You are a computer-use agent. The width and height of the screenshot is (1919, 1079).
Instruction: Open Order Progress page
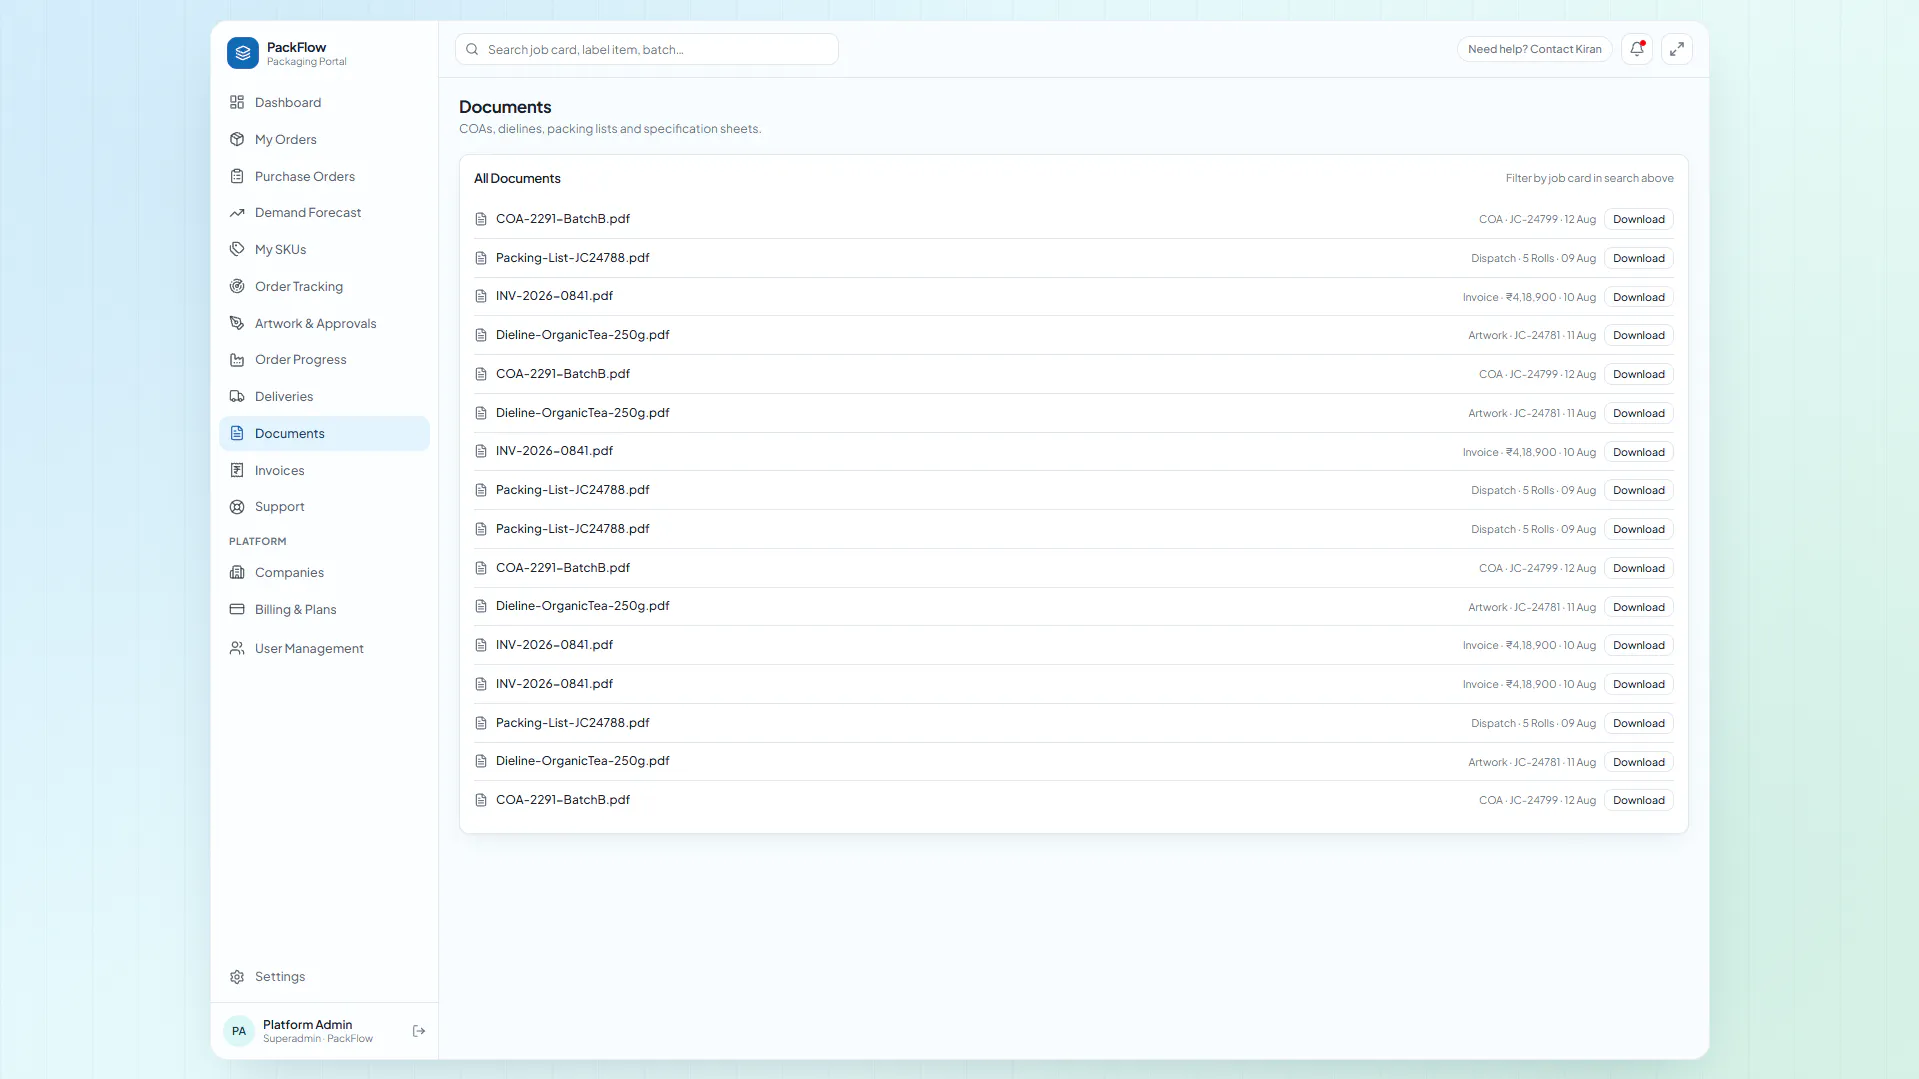point(324,360)
